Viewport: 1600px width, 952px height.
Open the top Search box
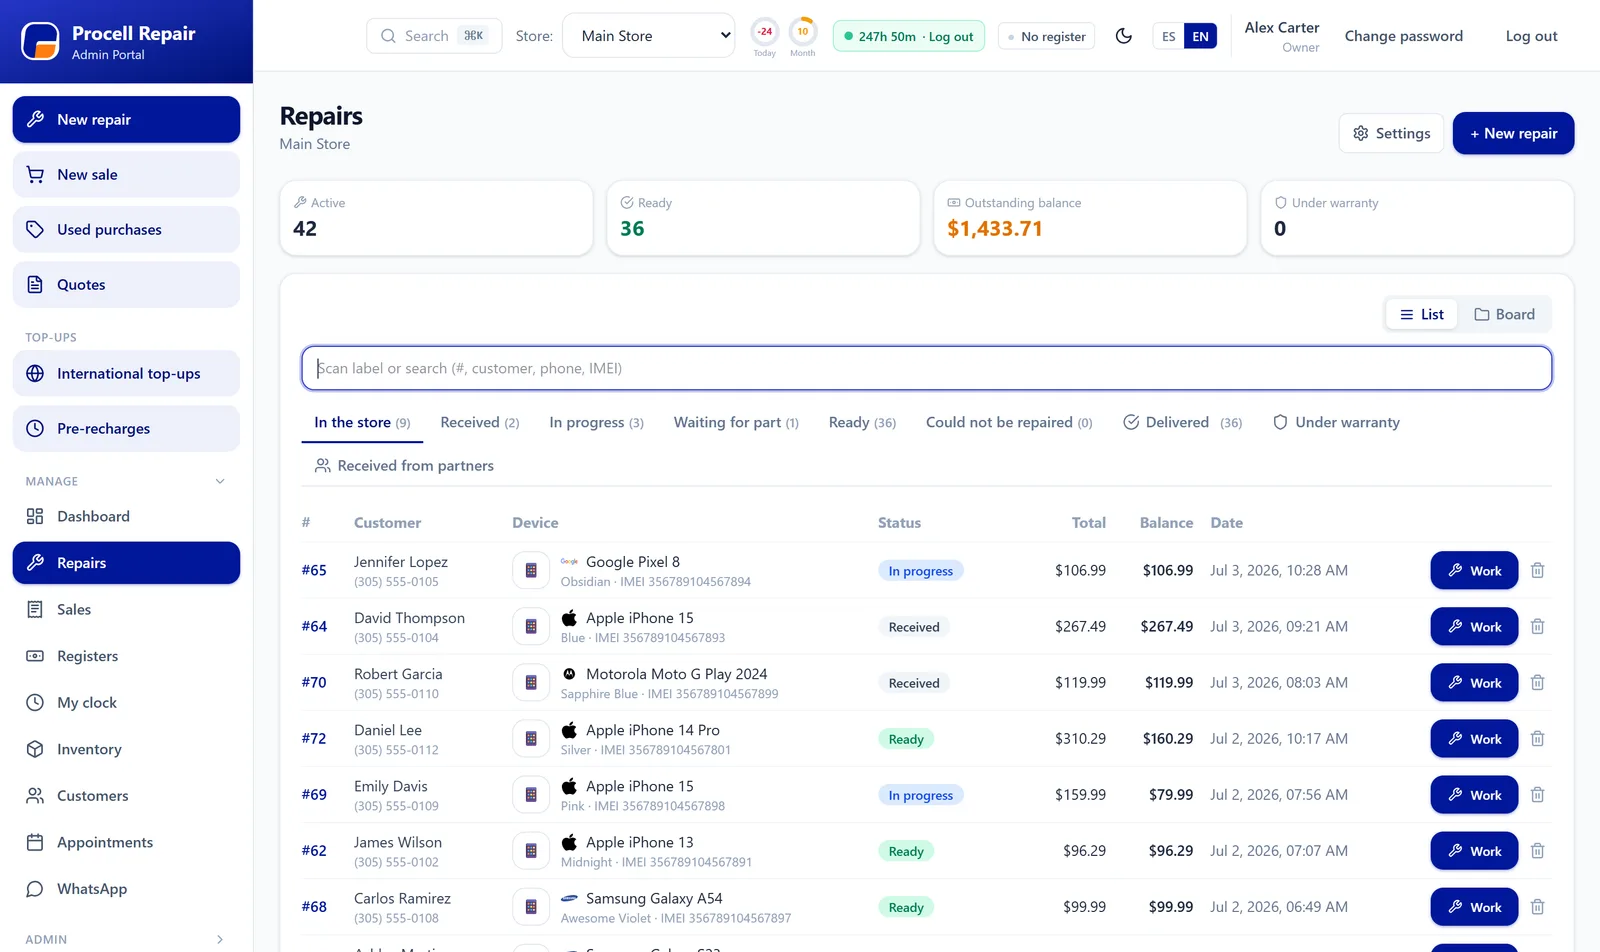pyautogui.click(x=434, y=36)
